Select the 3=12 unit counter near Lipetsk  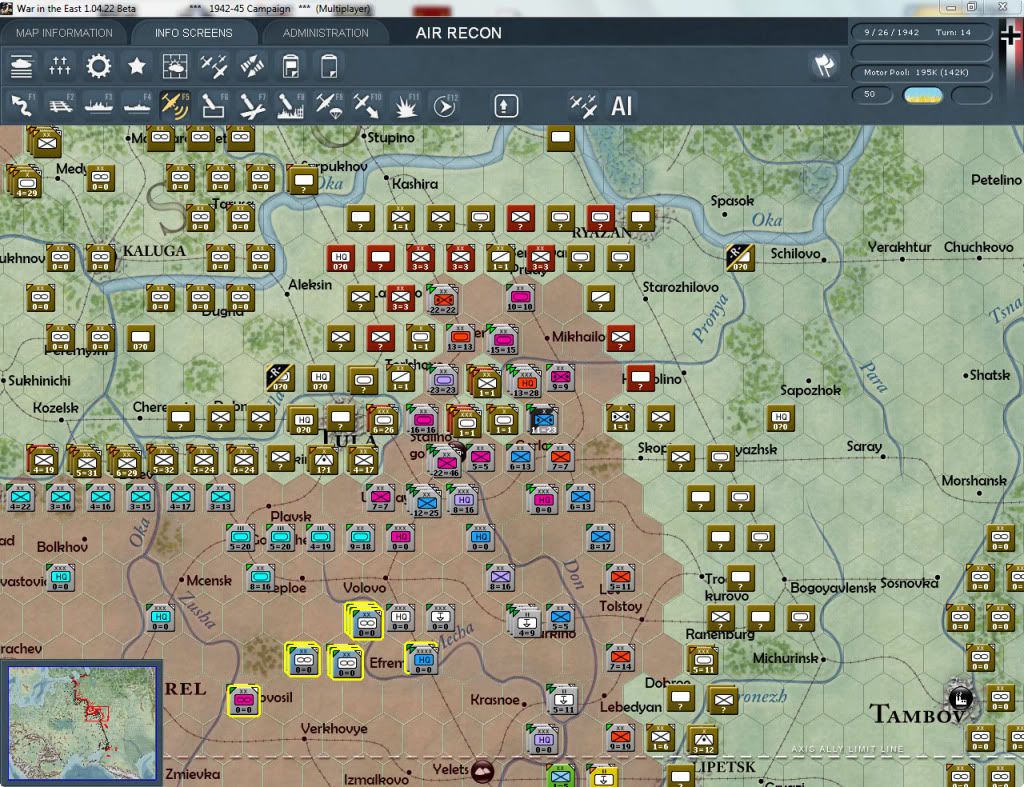tap(703, 740)
